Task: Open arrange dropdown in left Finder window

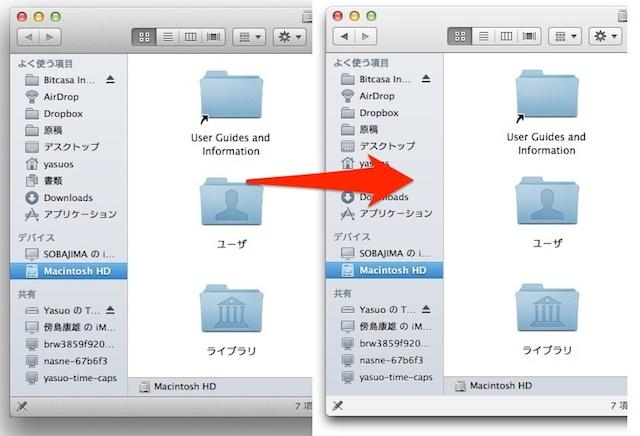Action: tap(249, 37)
